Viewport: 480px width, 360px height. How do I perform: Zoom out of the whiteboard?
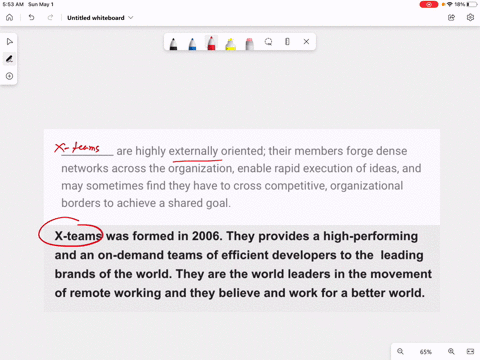(400, 351)
